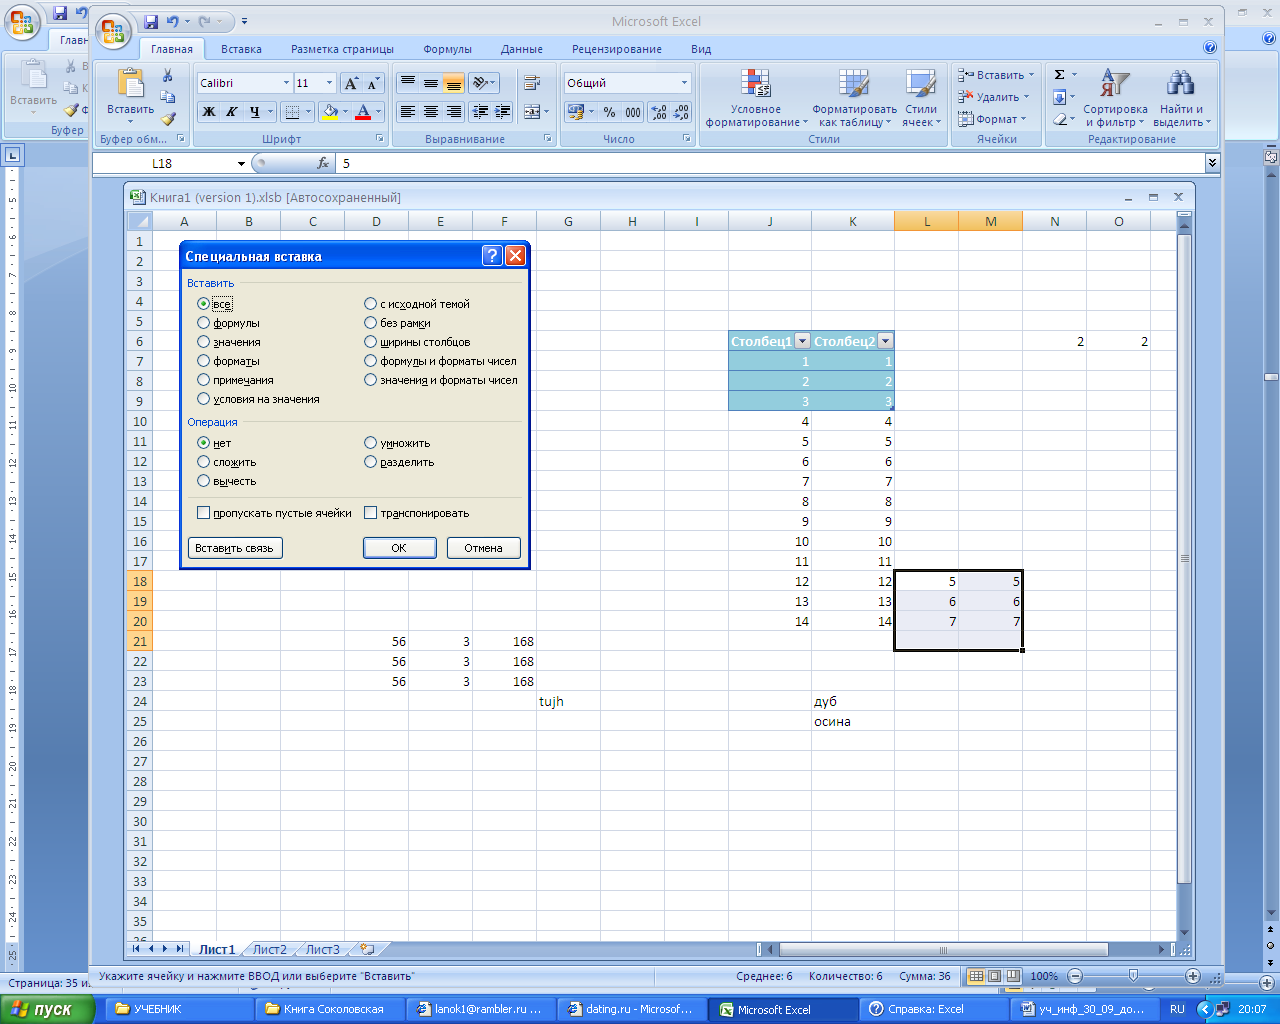Screen dimensions: 1280x1024
Task: Switch to sheet Лист3
Action: pos(322,949)
